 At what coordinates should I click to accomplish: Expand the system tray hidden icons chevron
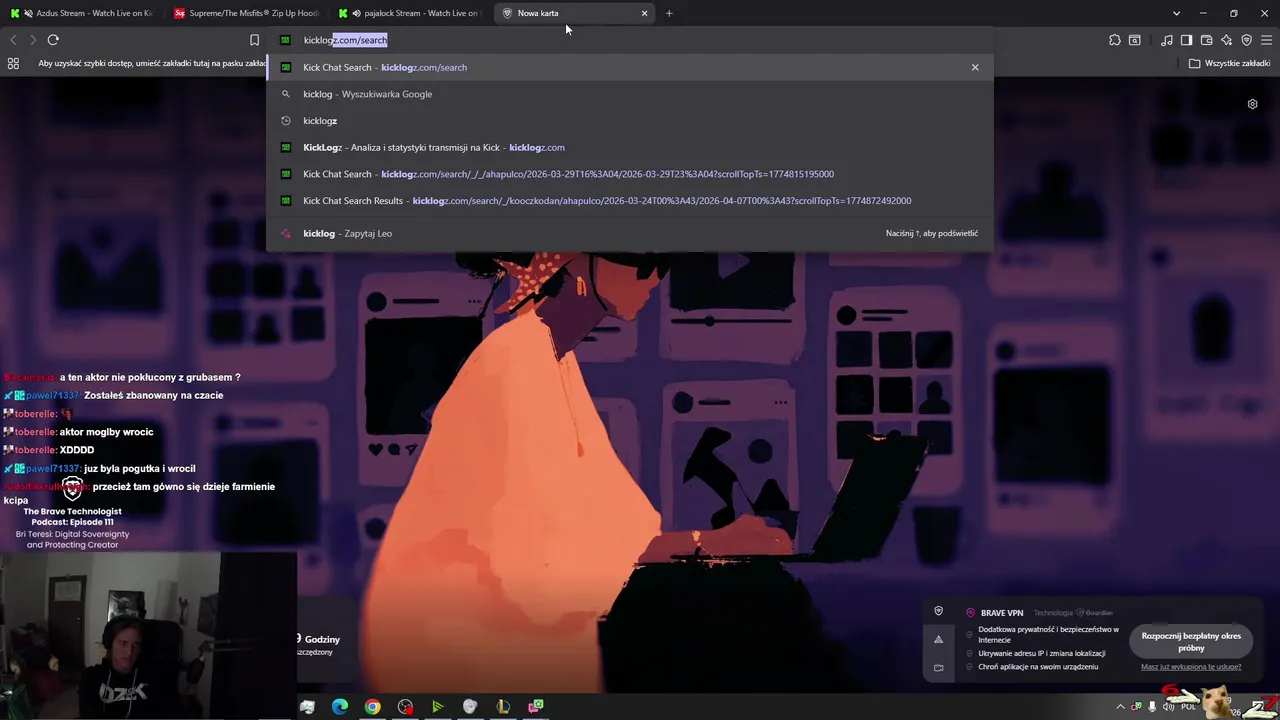(1120, 707)
